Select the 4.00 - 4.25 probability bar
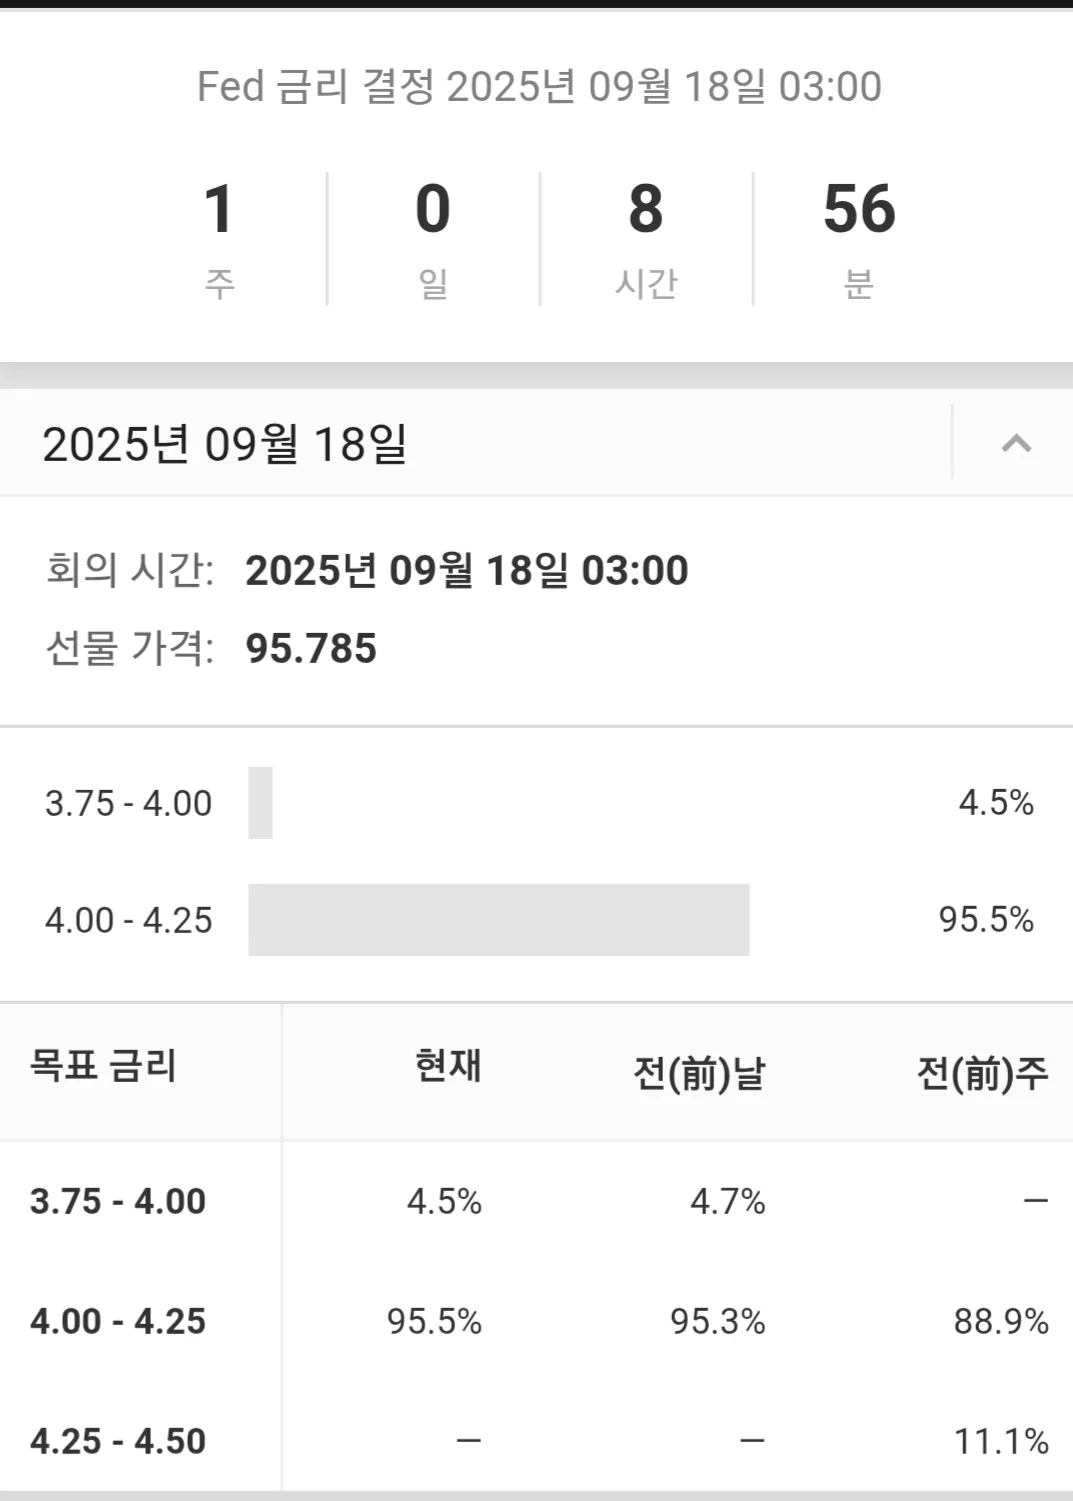Viewport: 1073px width, 1501px height. click(498, 920)
